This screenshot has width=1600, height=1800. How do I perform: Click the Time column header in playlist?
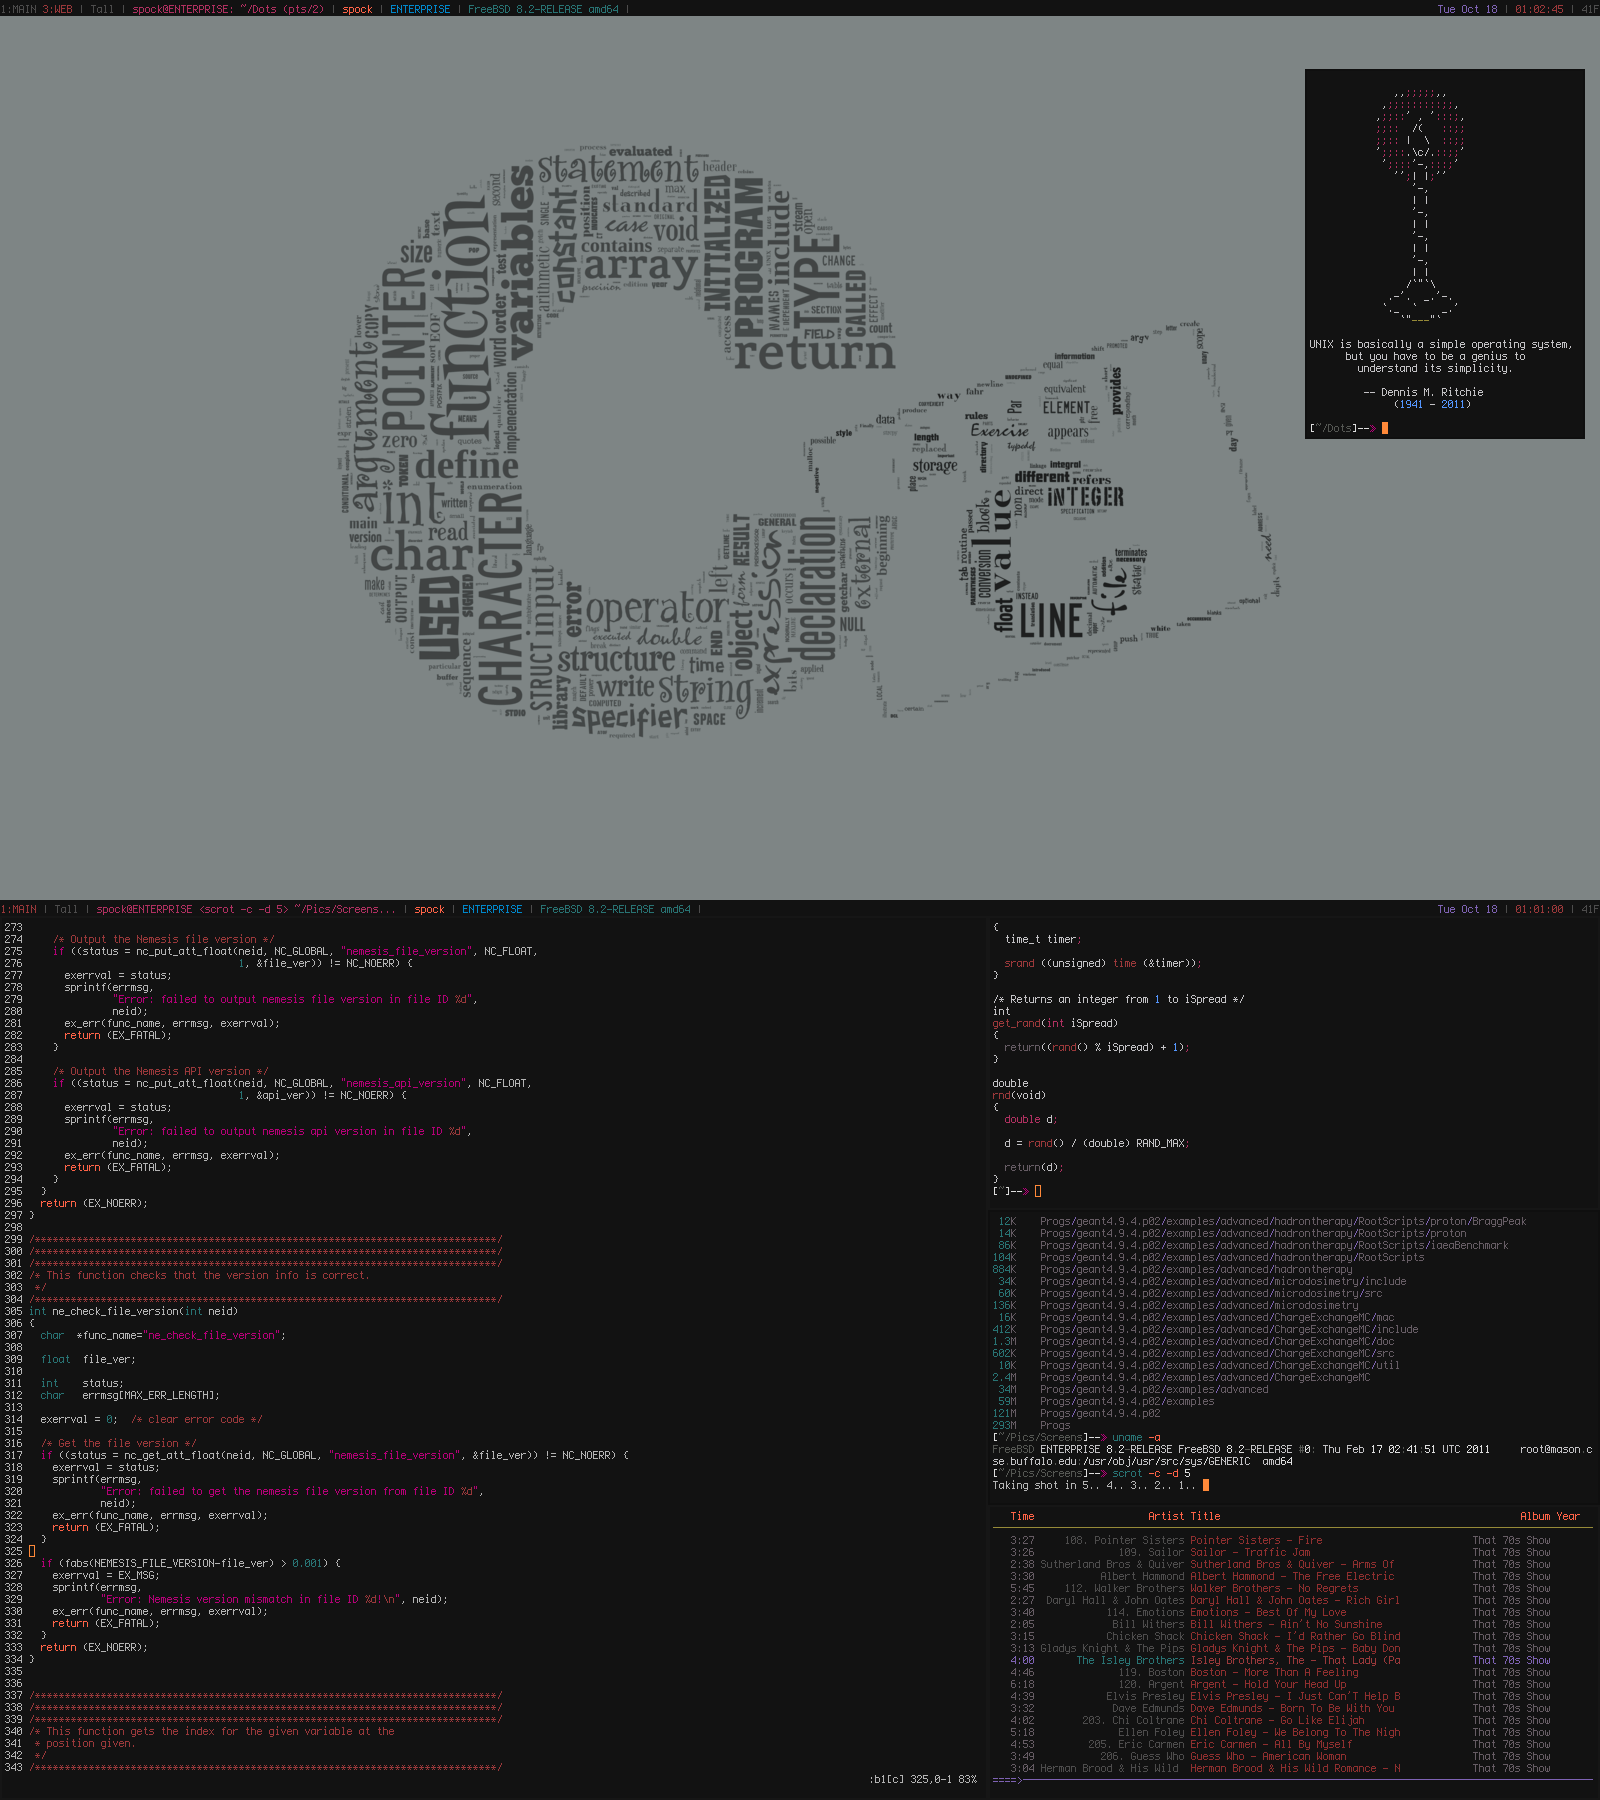(1022, 1516)
